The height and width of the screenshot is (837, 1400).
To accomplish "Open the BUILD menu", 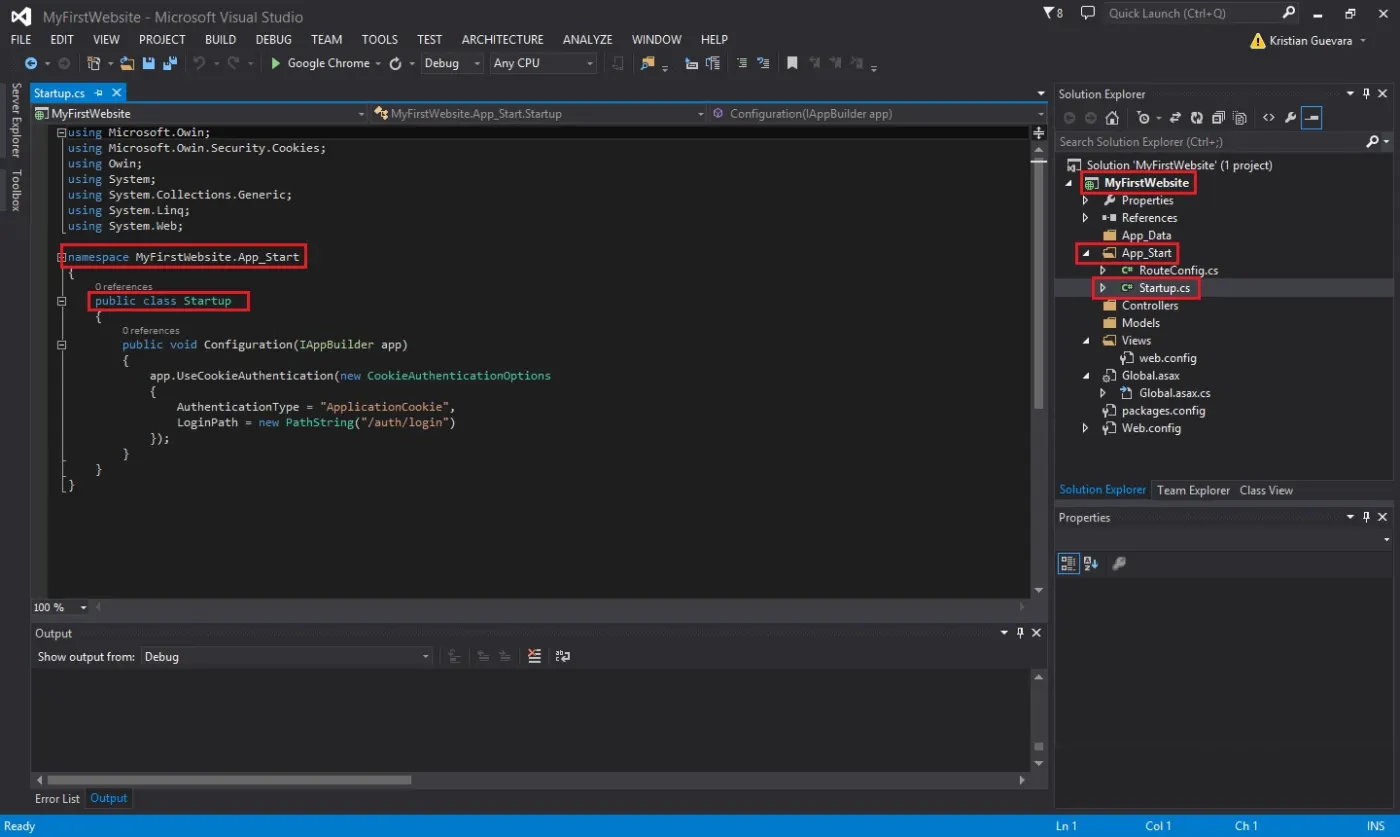I will click(x=220, y=40).
